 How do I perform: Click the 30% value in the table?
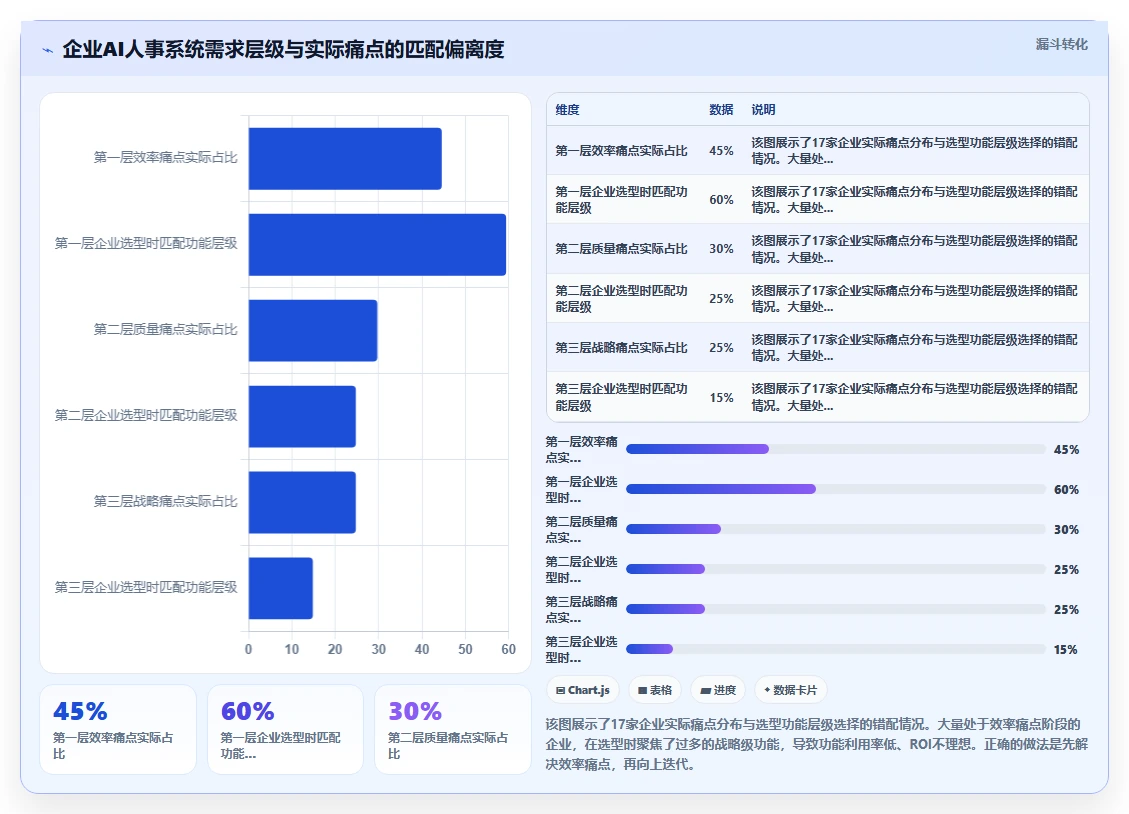coord(721,249)
